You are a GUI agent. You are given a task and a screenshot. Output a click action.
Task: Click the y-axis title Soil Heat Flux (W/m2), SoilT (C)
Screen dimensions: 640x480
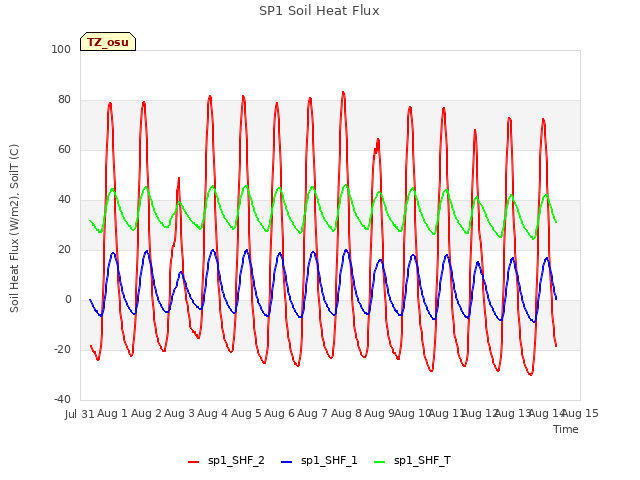pos(14,228)
